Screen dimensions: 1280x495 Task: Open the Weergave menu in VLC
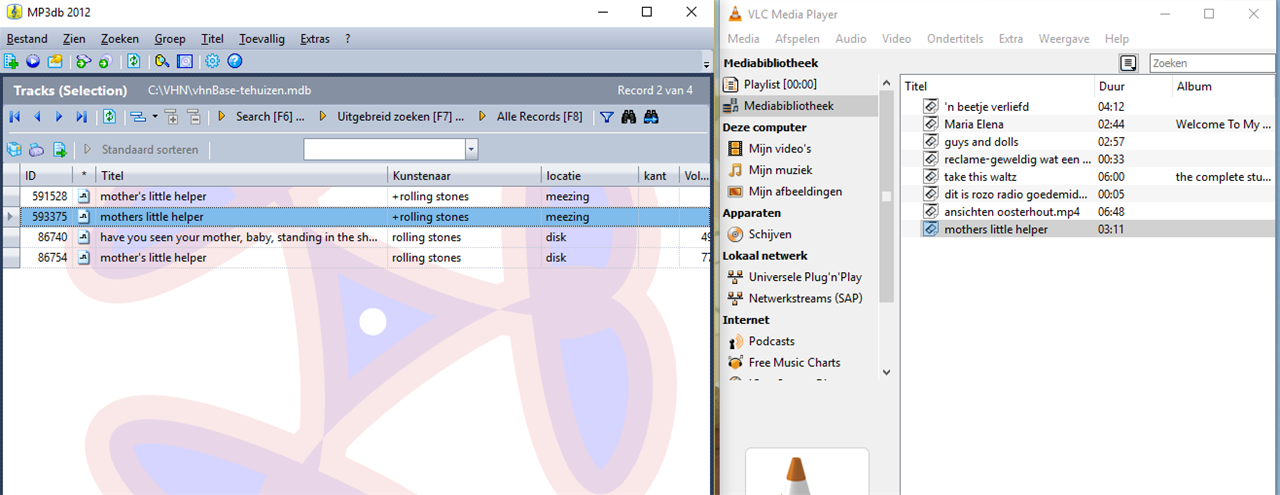coord(1065,39)
